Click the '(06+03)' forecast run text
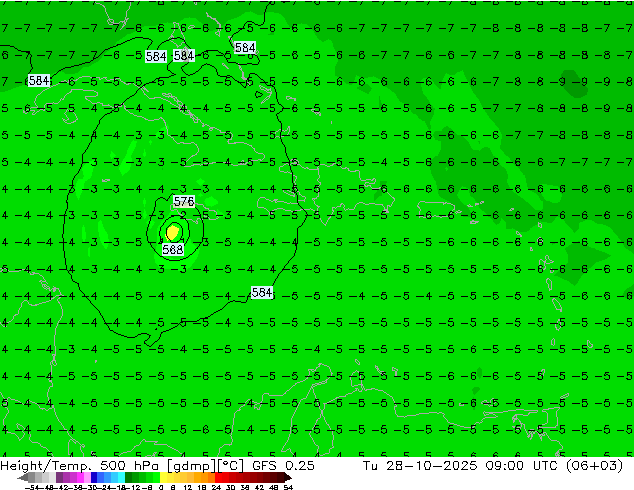Image resolution: width=634 pixels, height=490 pixels. click(x=594, y=466)
